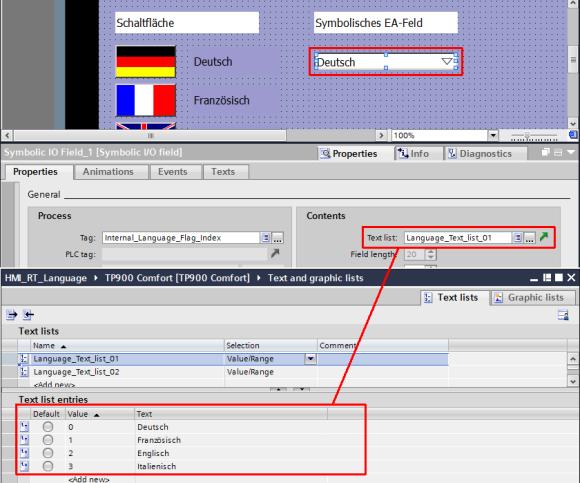The image size is (580, 483).
Task: Open the 100% zoom level dropdown
Action: [x=493, y=135]
